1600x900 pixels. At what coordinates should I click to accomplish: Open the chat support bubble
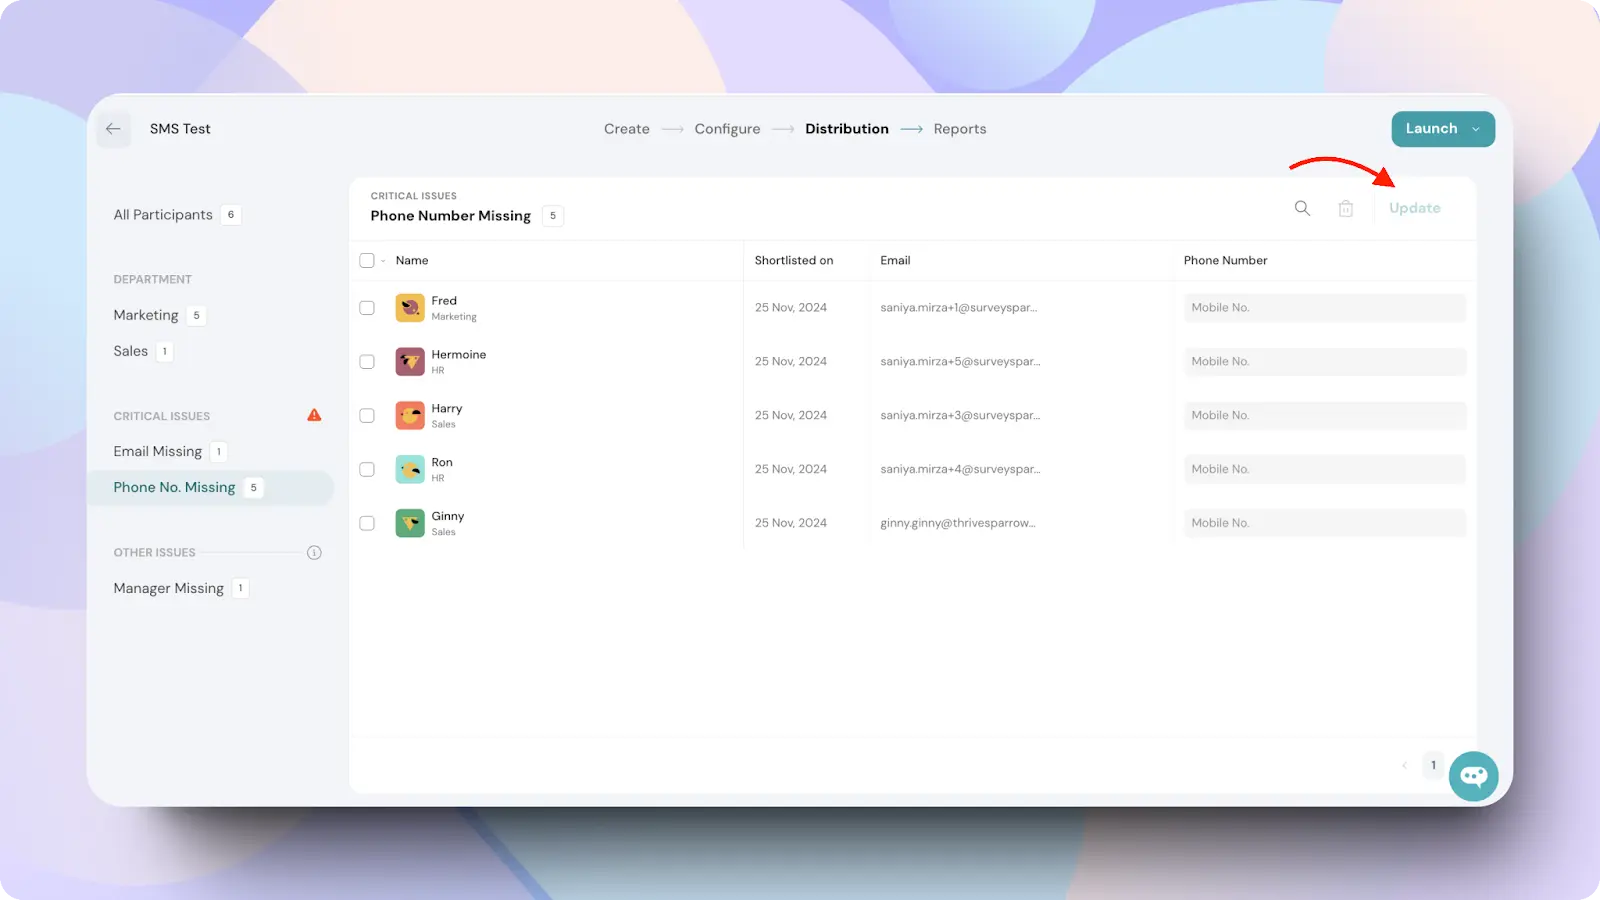click(x=1473, y=776)
